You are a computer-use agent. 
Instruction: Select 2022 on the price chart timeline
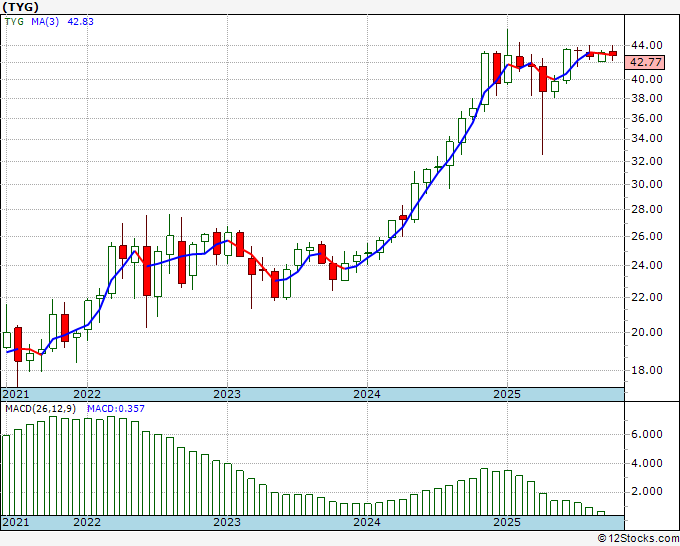tap(87, 394)
